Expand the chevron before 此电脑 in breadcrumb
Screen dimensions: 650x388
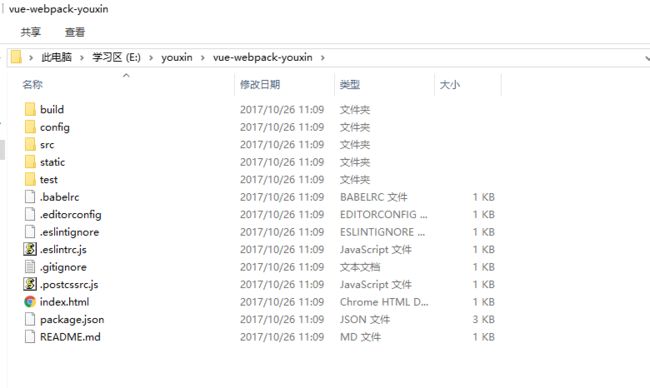(x=31, y=58)
